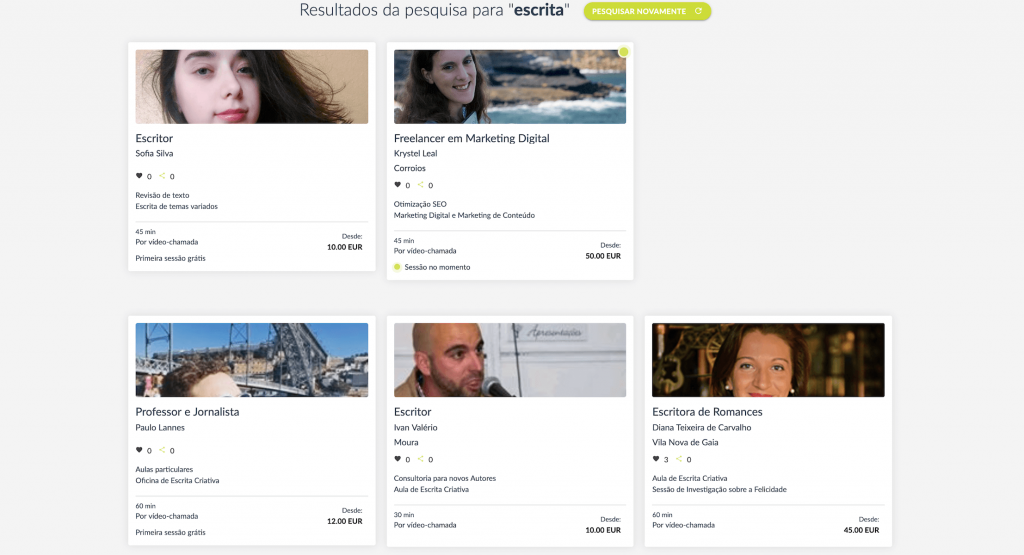Click Primeira sessão grátis on Paulo's card

point(170,533)
